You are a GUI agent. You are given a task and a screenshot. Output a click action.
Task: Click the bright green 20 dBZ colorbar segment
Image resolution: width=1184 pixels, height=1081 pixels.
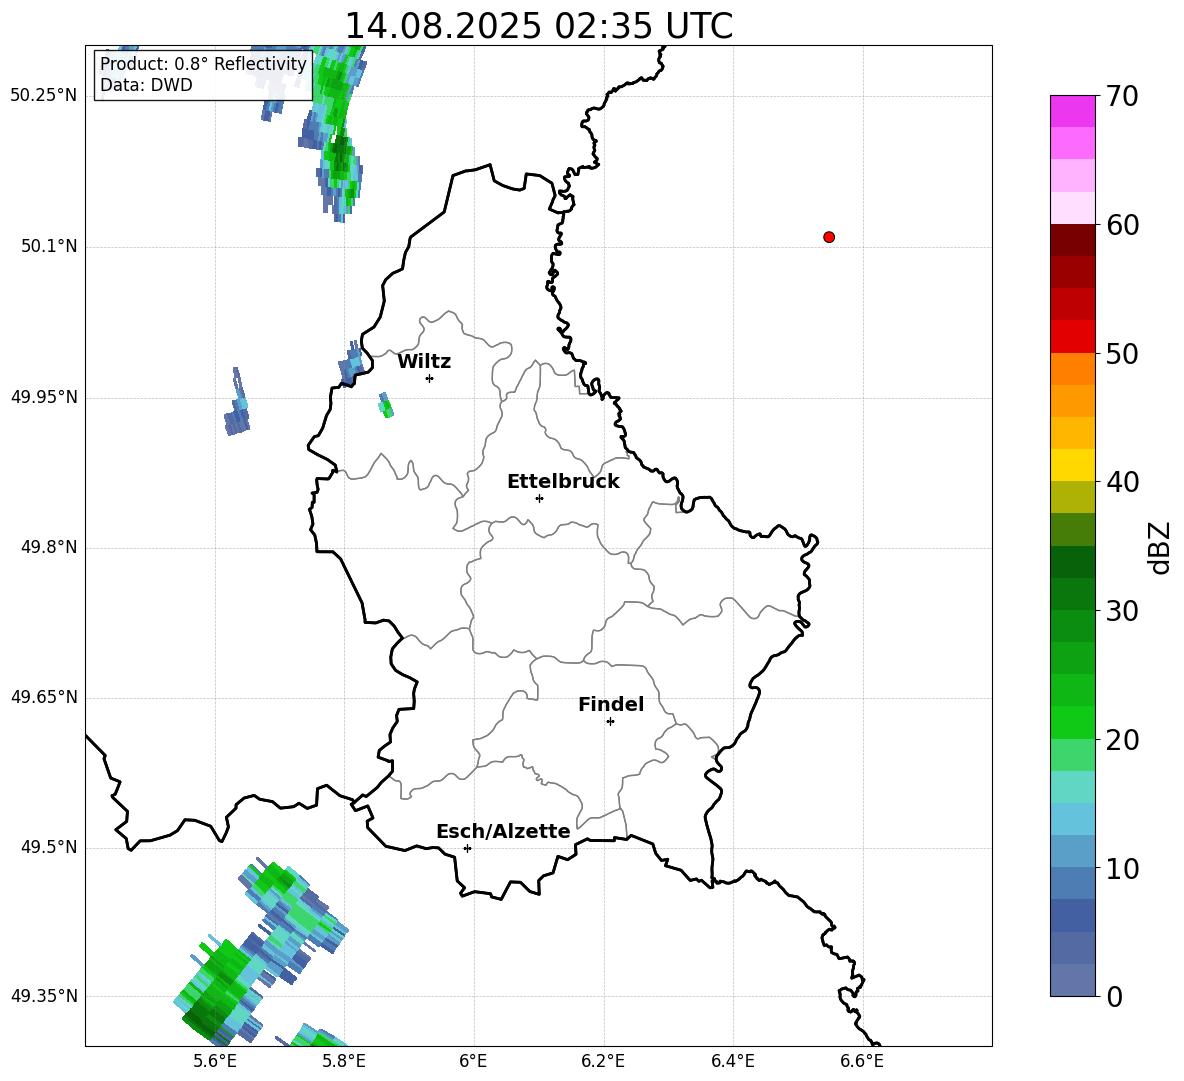click(x=1072, y=722)
